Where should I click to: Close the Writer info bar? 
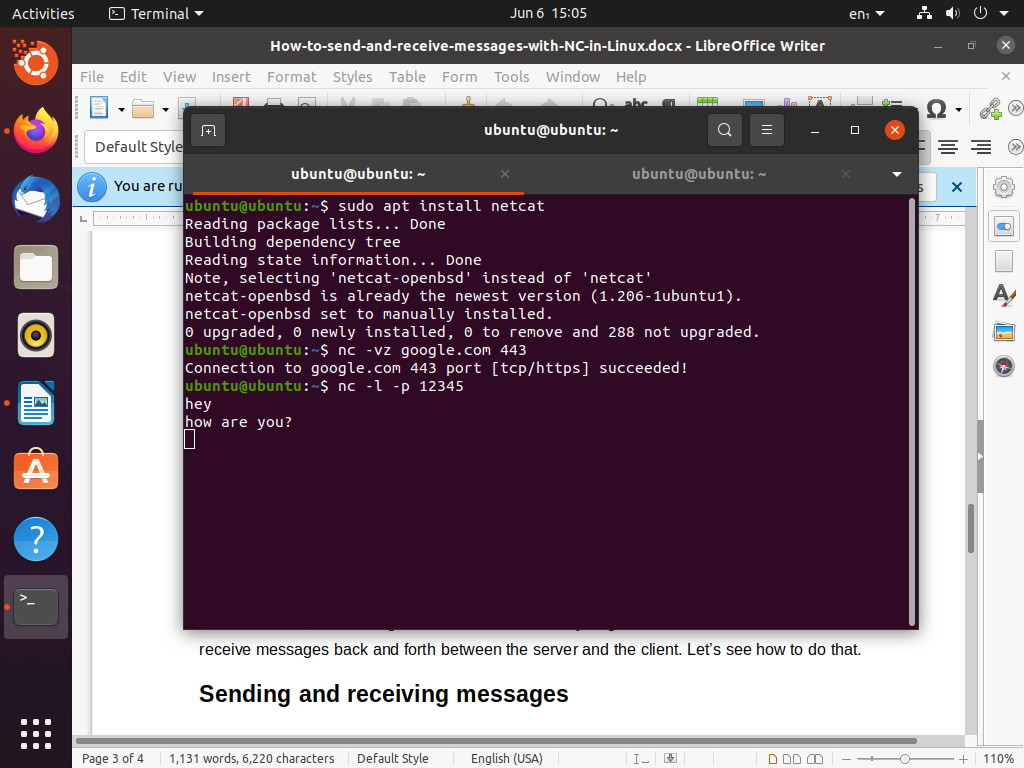[957, 187]
